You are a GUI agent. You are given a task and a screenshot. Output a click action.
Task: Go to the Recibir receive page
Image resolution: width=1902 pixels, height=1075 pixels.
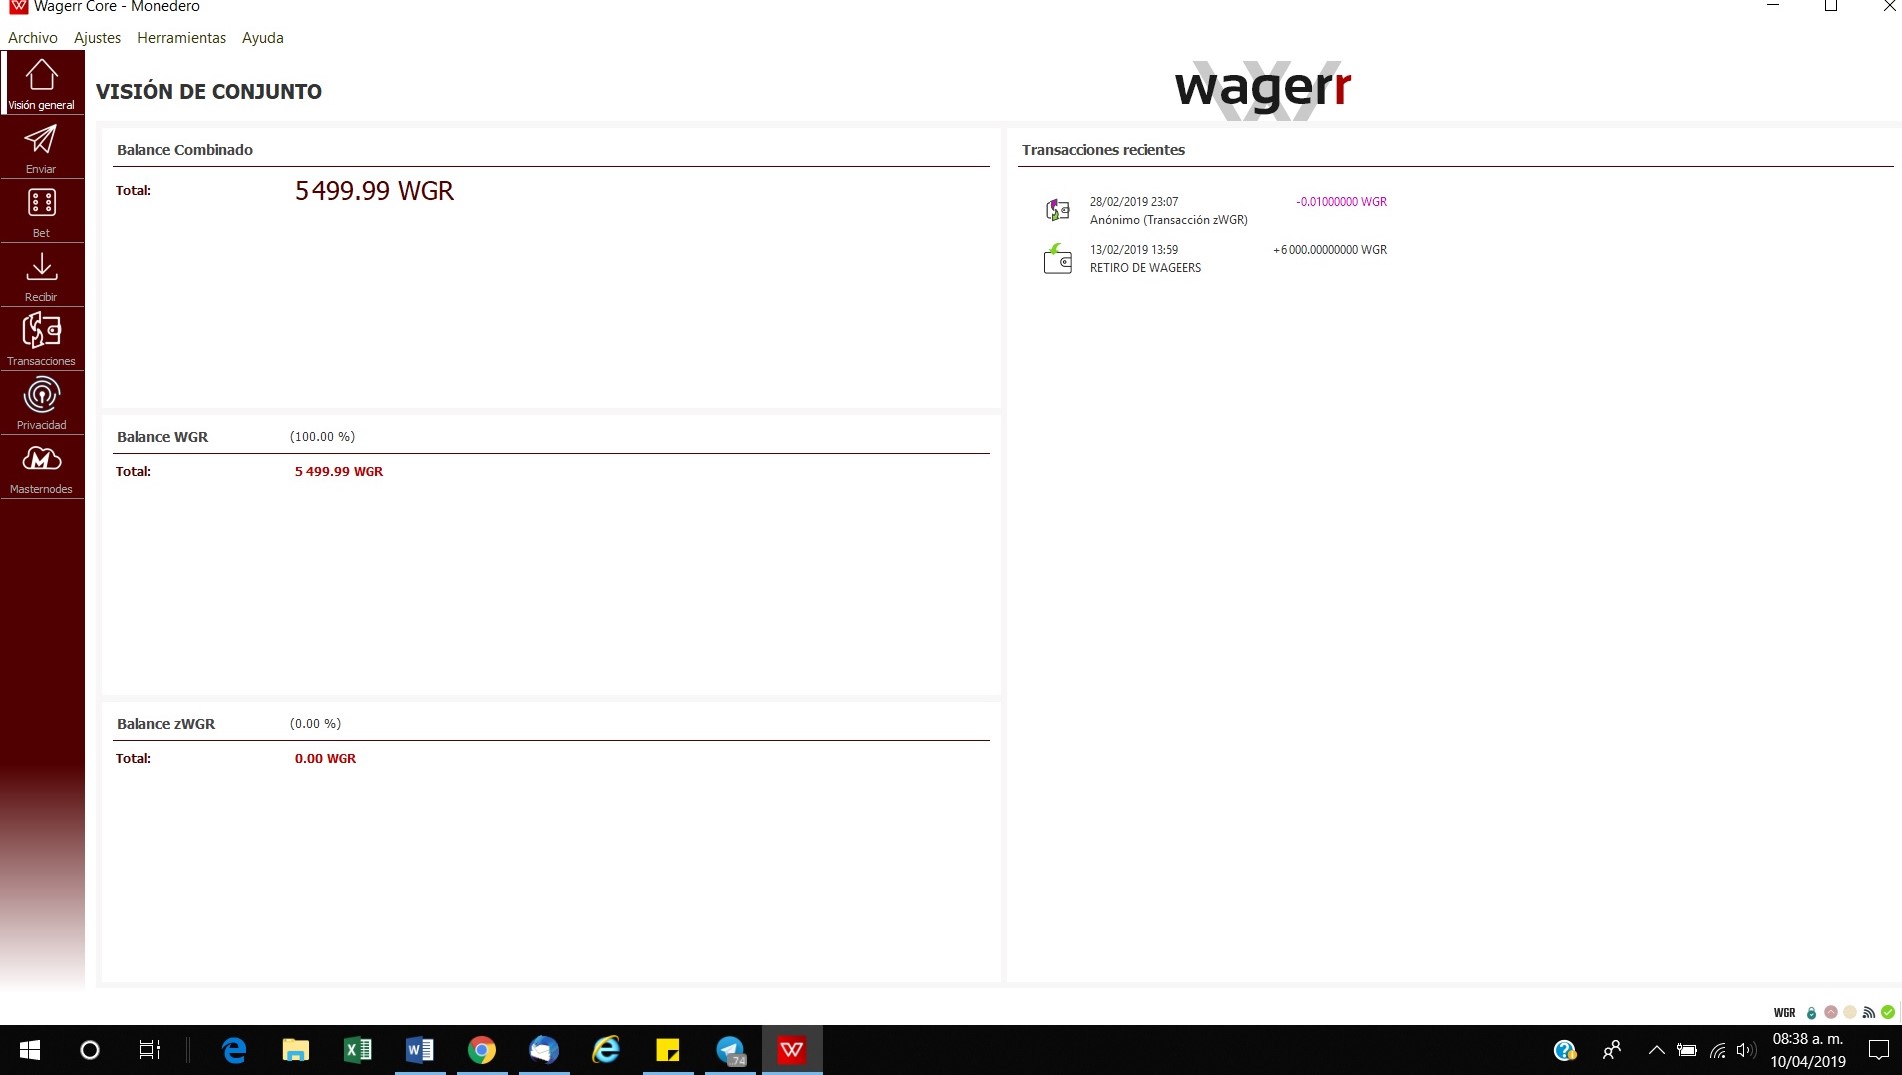(x=41, y=276)
